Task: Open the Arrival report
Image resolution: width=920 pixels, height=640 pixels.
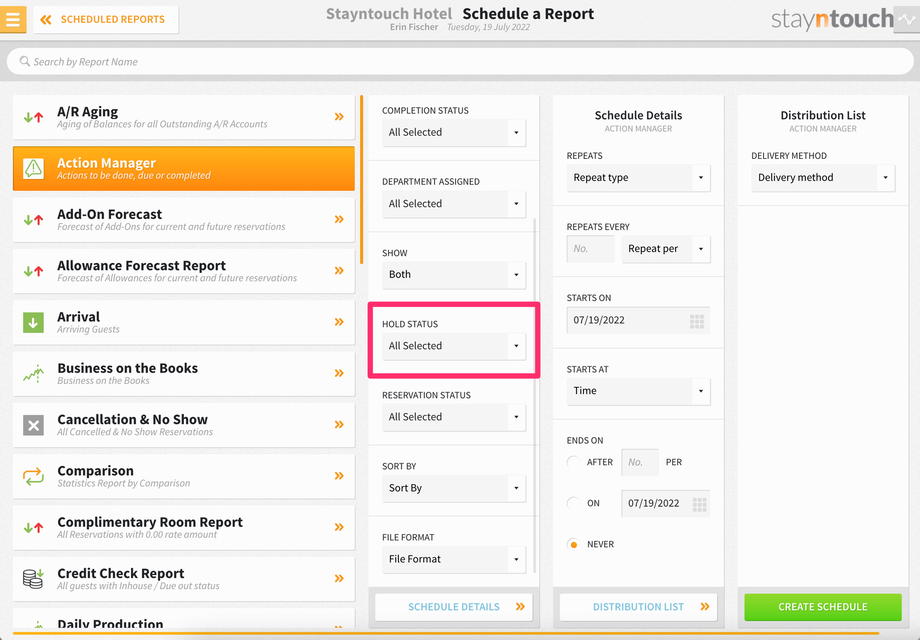Action: (x=184, y=322)
